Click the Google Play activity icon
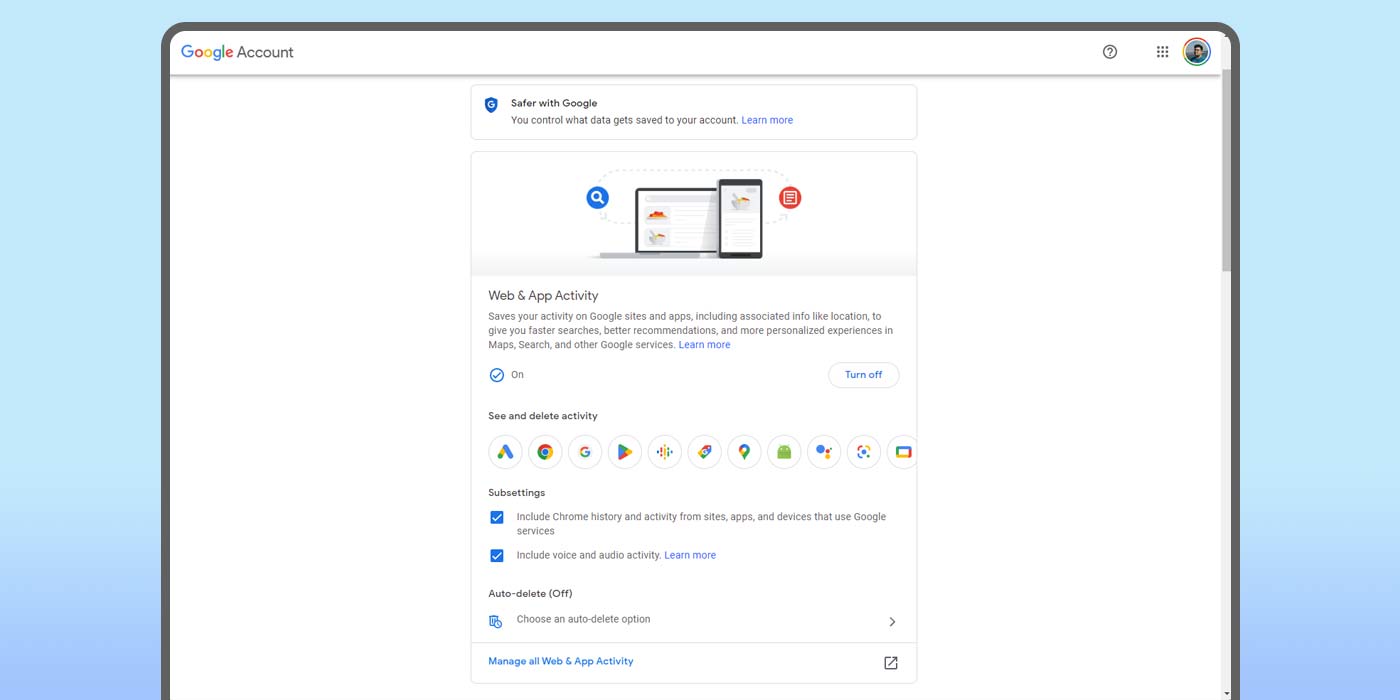This screenshot has width=1400, height=700. coord(625,452)
